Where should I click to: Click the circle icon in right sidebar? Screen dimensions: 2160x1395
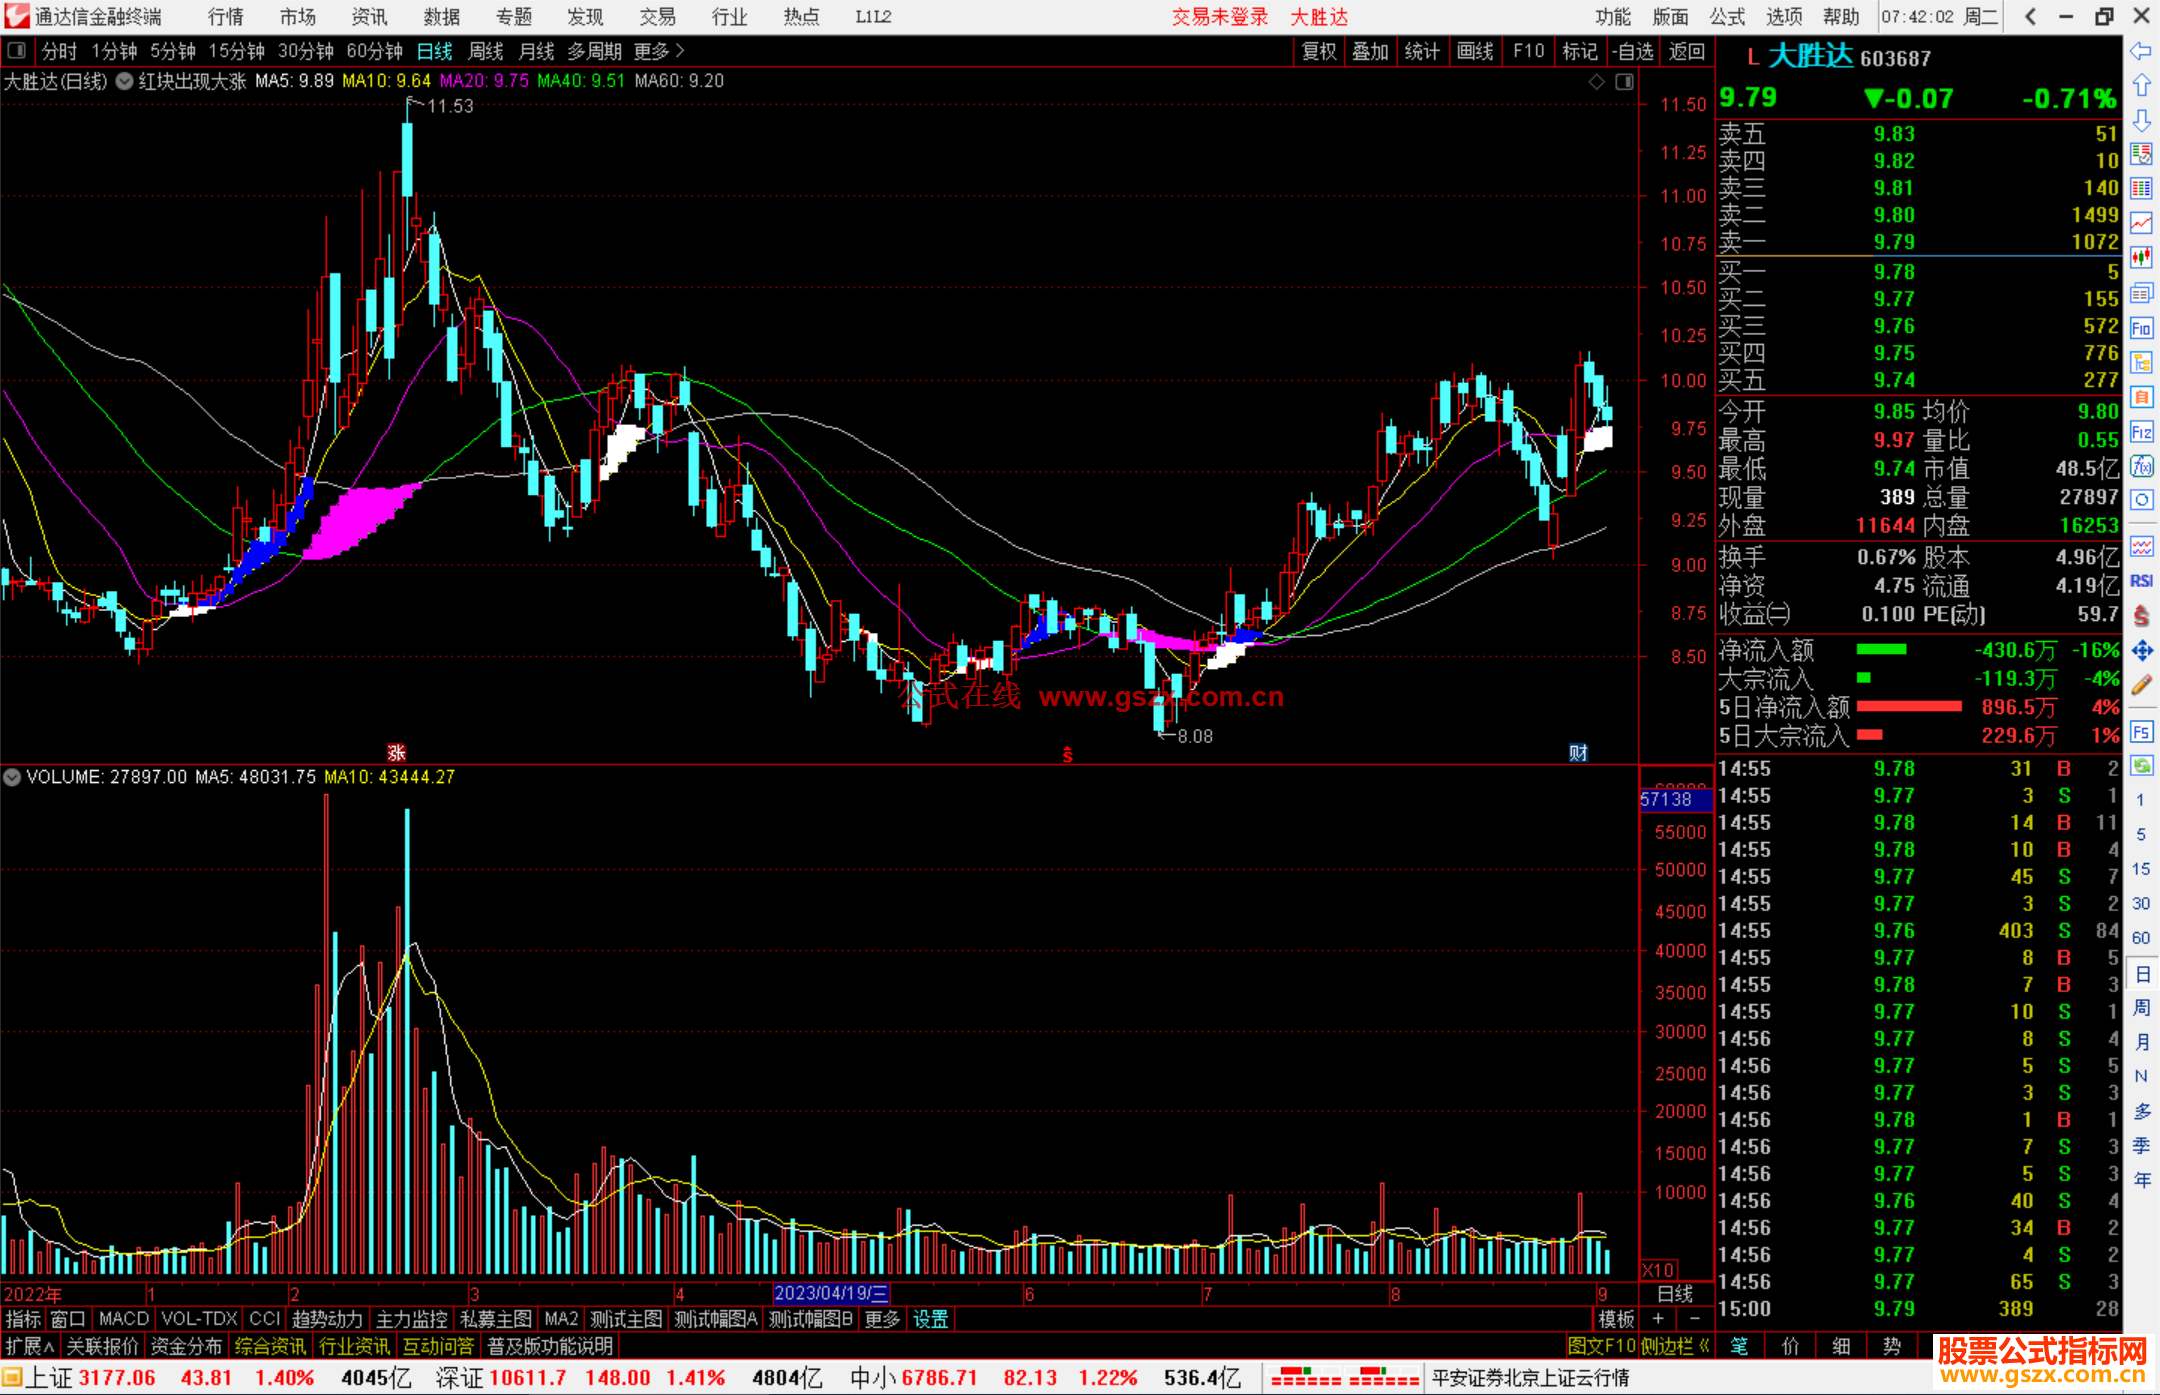click(2141, 500)
